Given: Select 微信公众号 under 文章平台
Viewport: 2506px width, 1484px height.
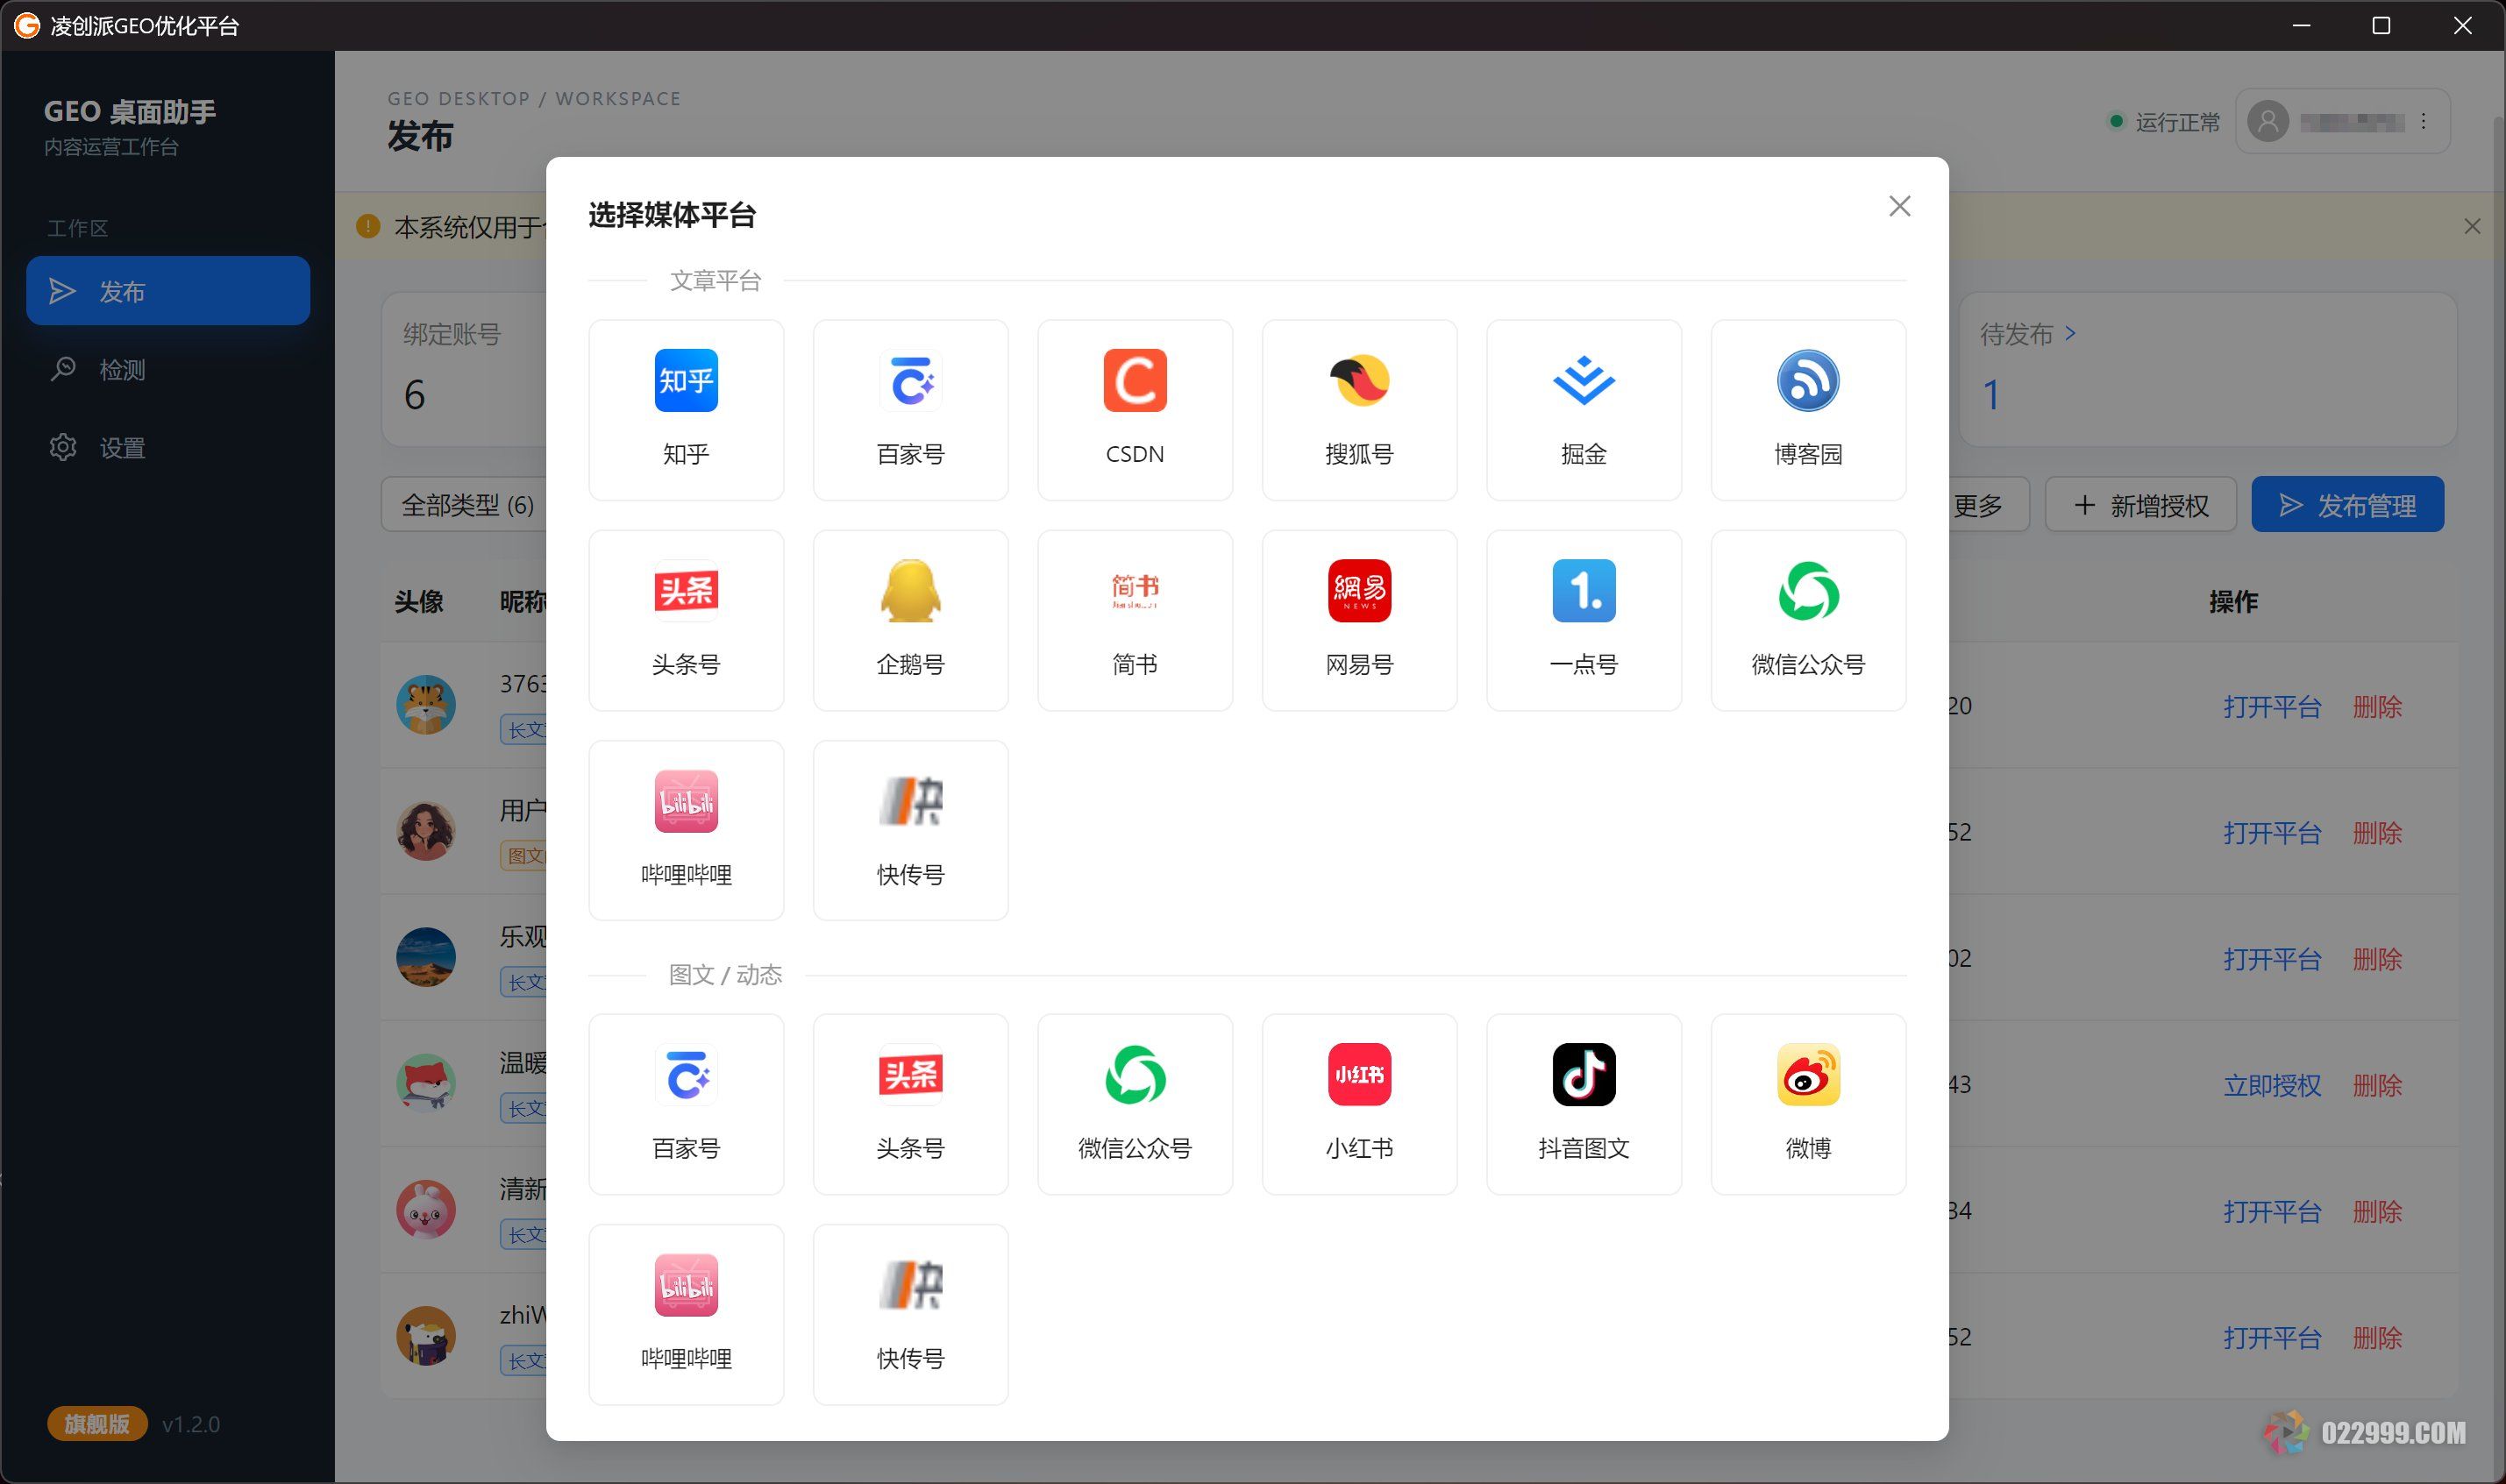Looking at the screenshot, I should (x=1808, y=620).
